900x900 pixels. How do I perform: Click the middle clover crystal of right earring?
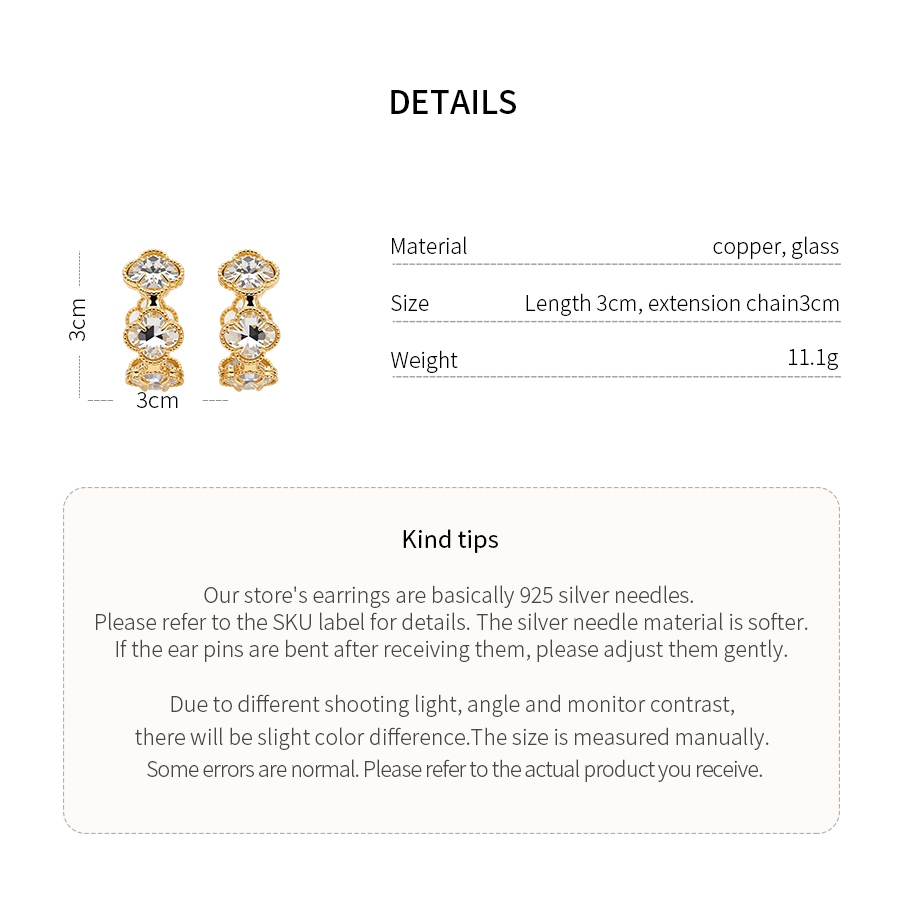(250, 334)
